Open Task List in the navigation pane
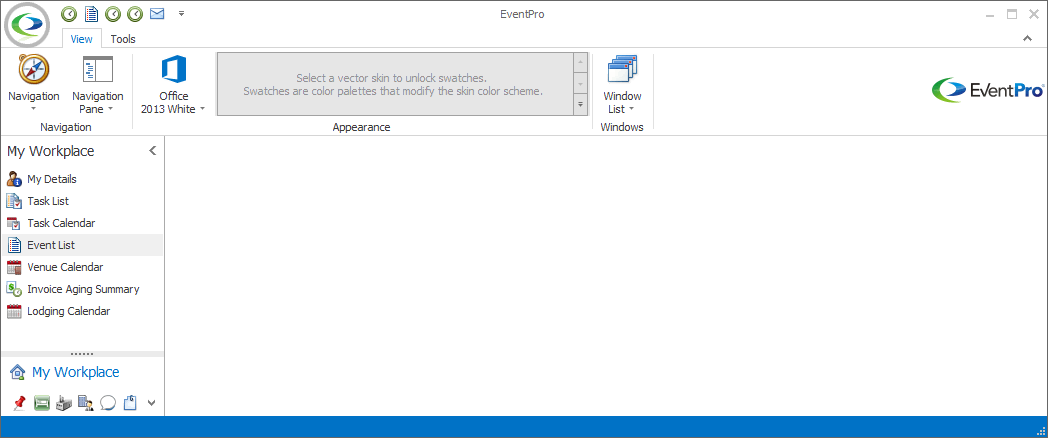The width and height of the screenshot is (1048, 438). tap(82, 201)
